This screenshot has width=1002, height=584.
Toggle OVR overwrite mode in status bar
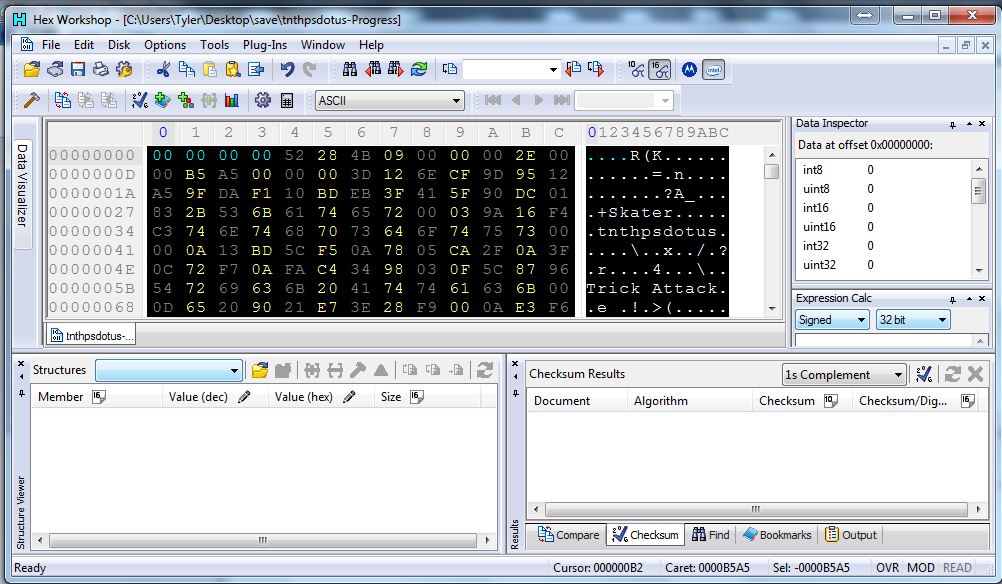pos(887,568)
